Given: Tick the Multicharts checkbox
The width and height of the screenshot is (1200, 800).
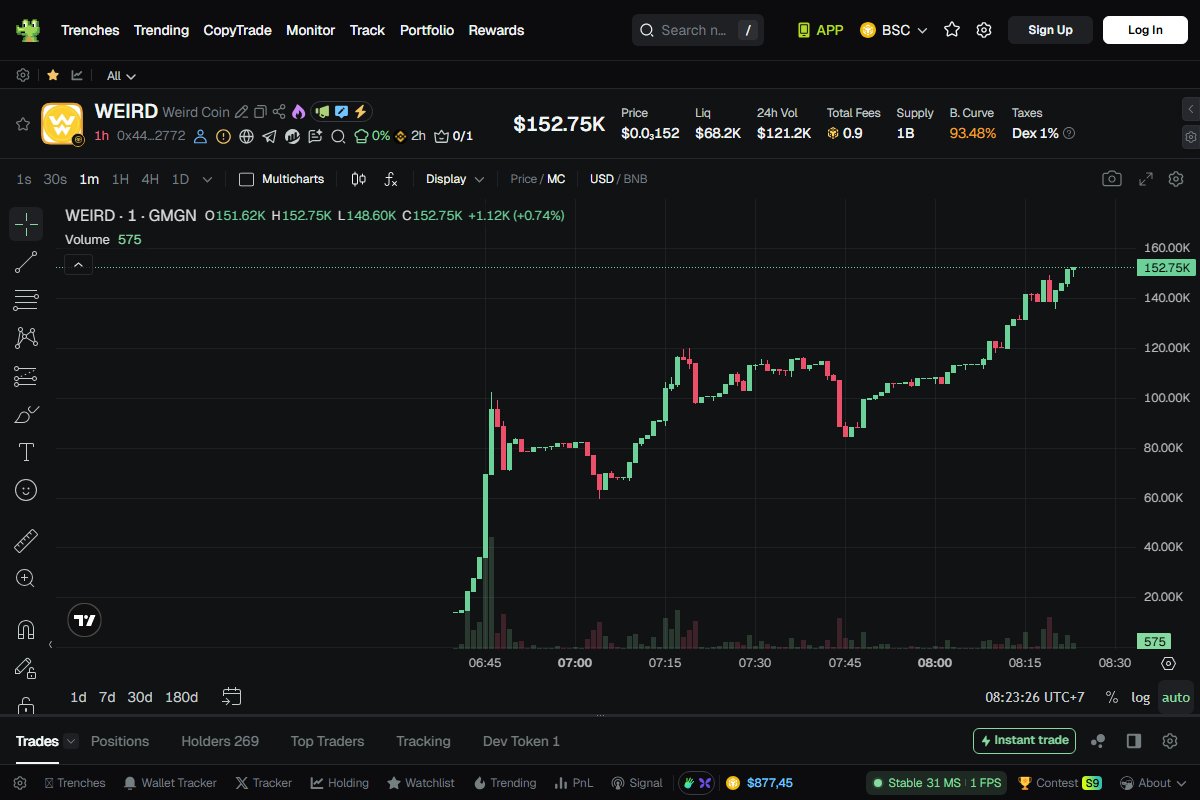Looking at the screenshot, I should 246,179.
